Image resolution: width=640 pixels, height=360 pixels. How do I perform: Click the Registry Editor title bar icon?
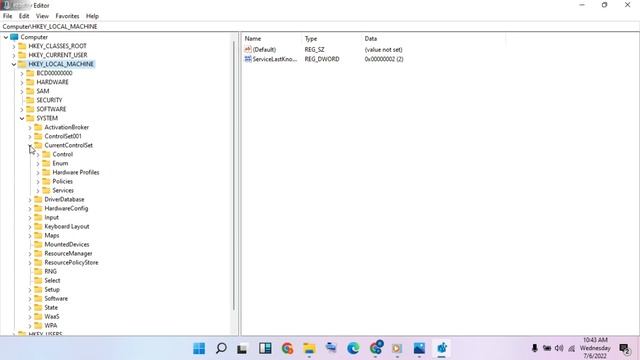7,5
